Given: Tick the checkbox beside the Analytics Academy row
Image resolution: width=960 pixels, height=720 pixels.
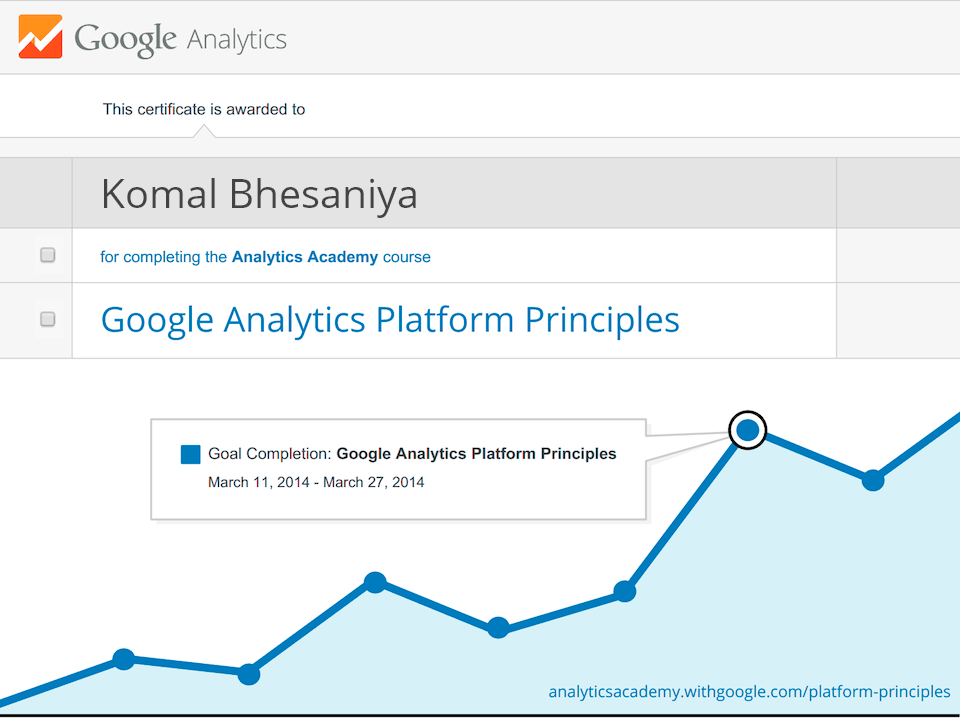Looking at the screenshot, I should click(x=47, y=256).
